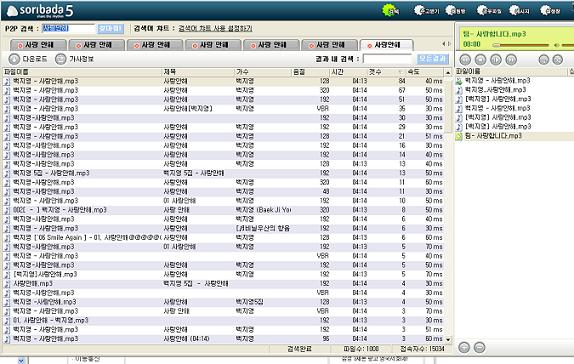
Task: Click title cell 사랑안해 (04:14)
Action: tap(186, 339)
